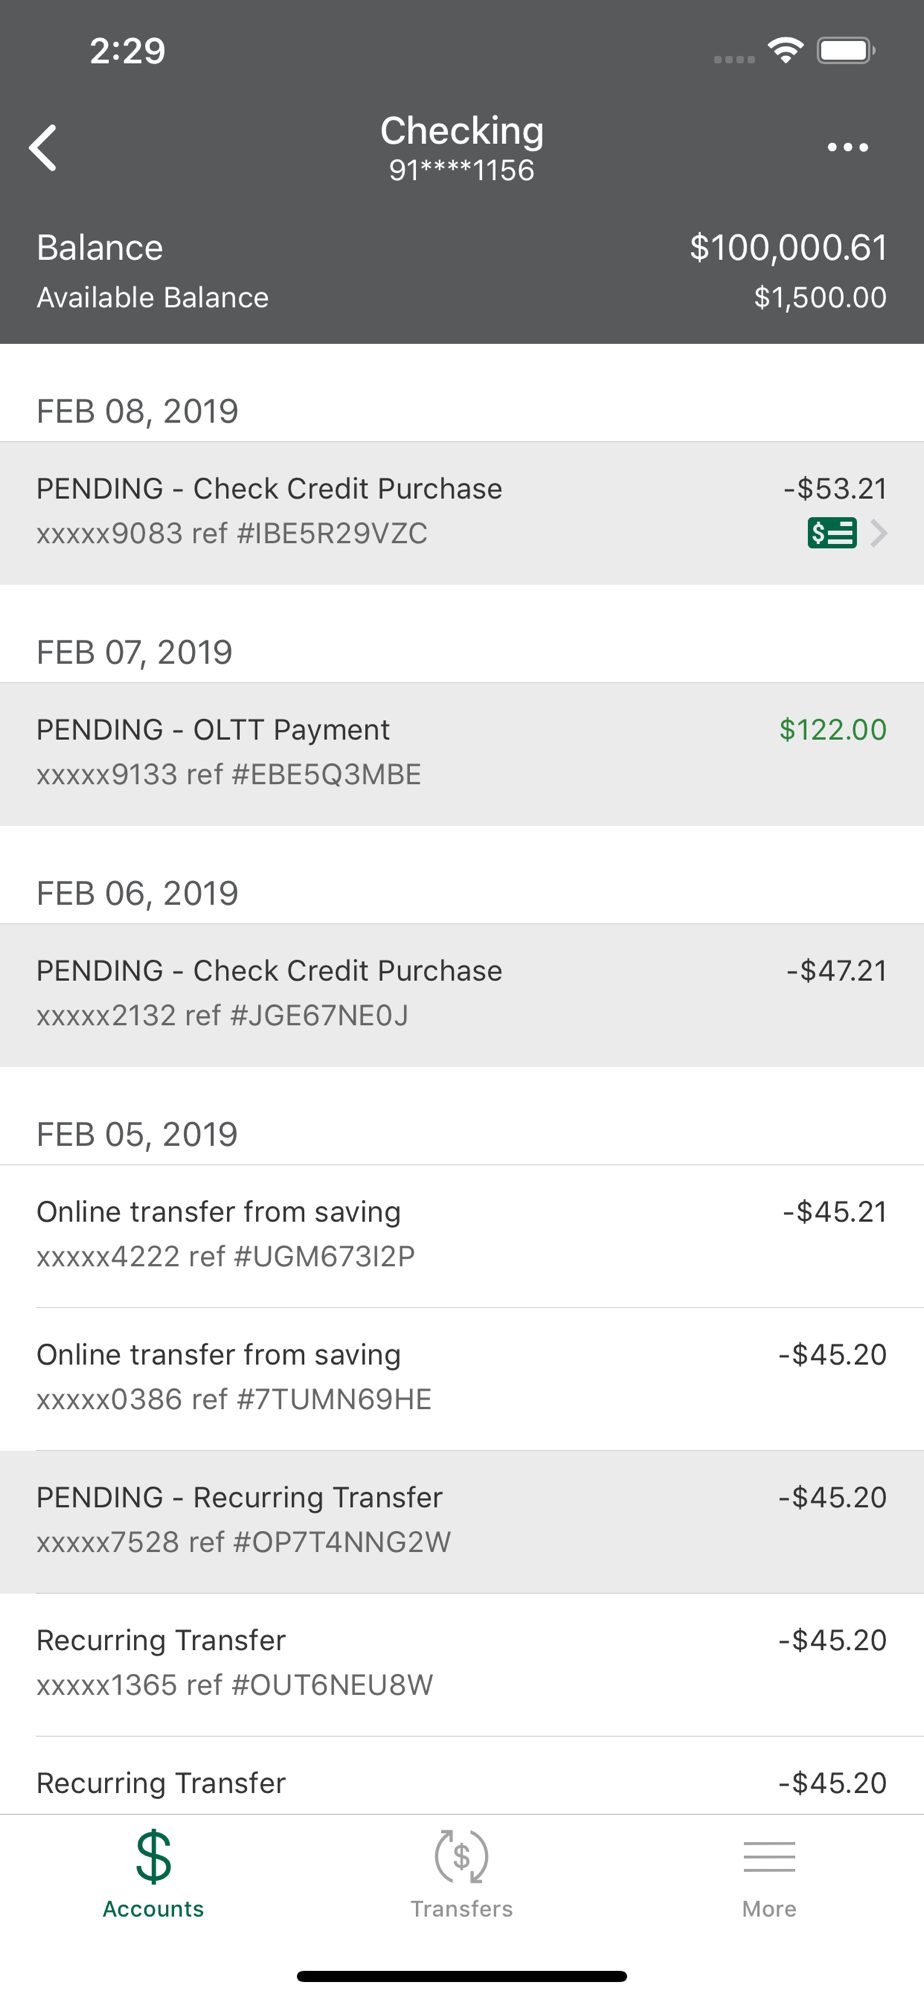Tap the green check image icon
The image size is (924, 2000).
tap(831, 533)
